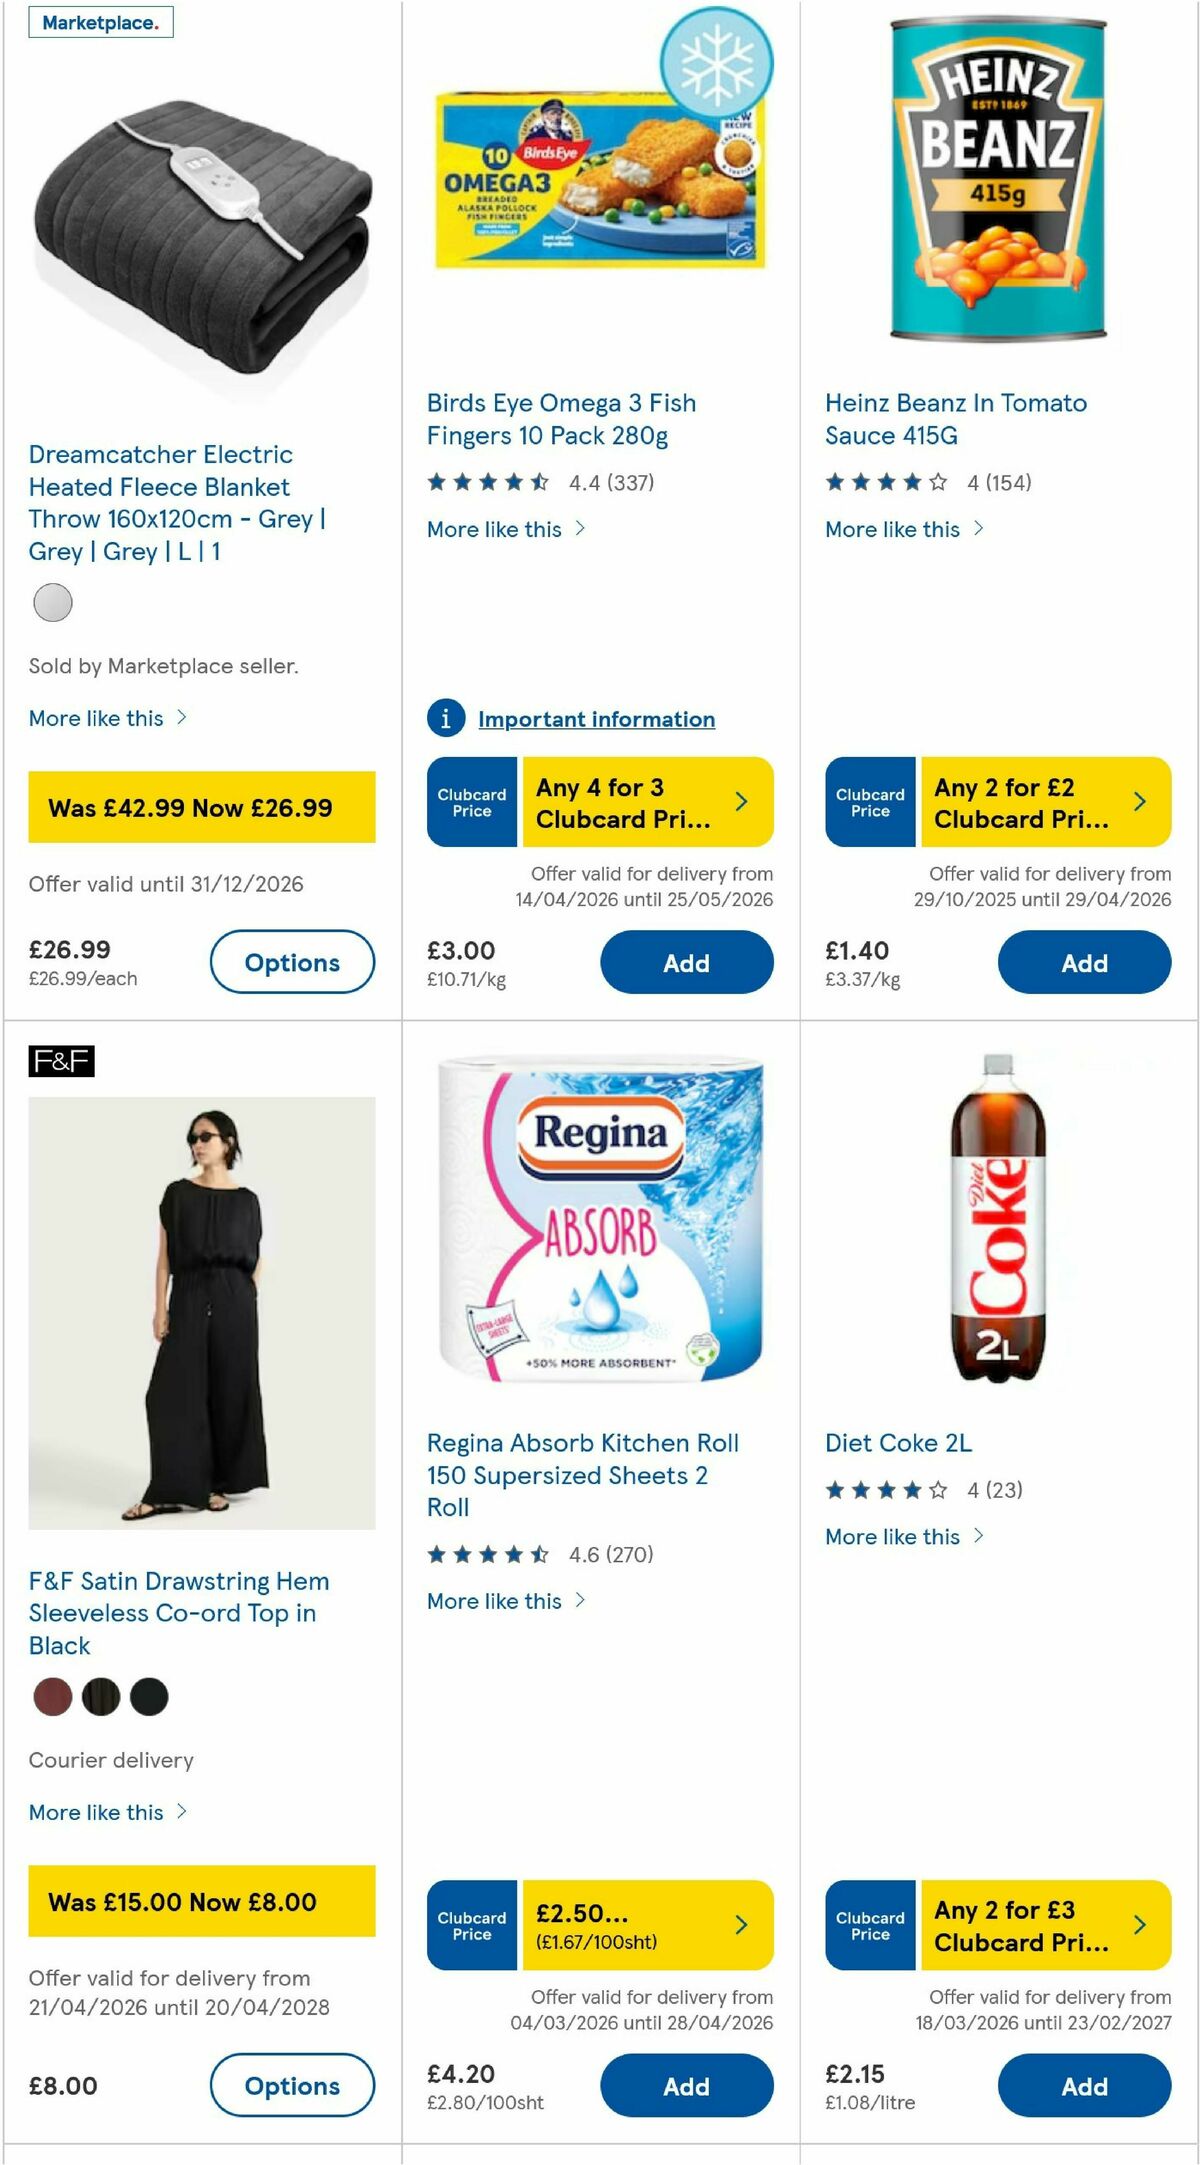Screen dimensions: 1200x2165
Task: Open Options for the heated fleece blanket
Action: pos(292,962)
